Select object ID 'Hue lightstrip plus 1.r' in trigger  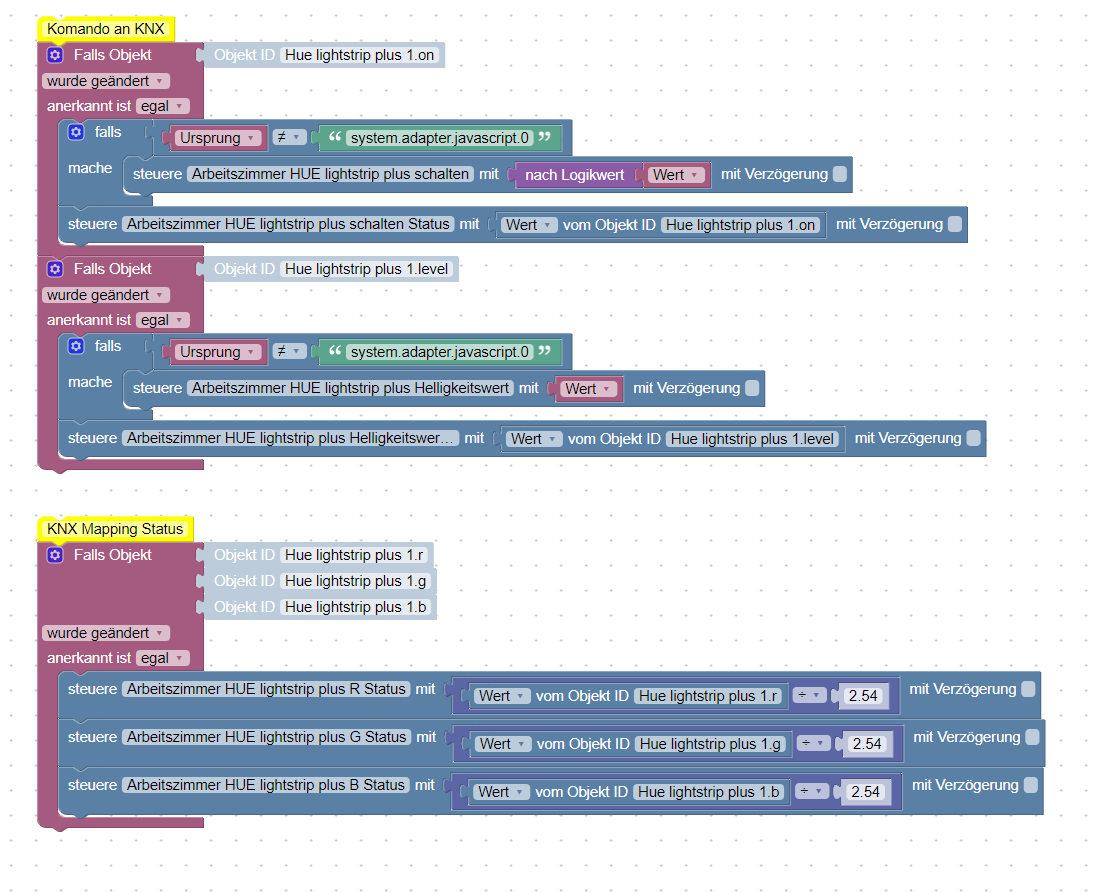click(x=354, y=555)
